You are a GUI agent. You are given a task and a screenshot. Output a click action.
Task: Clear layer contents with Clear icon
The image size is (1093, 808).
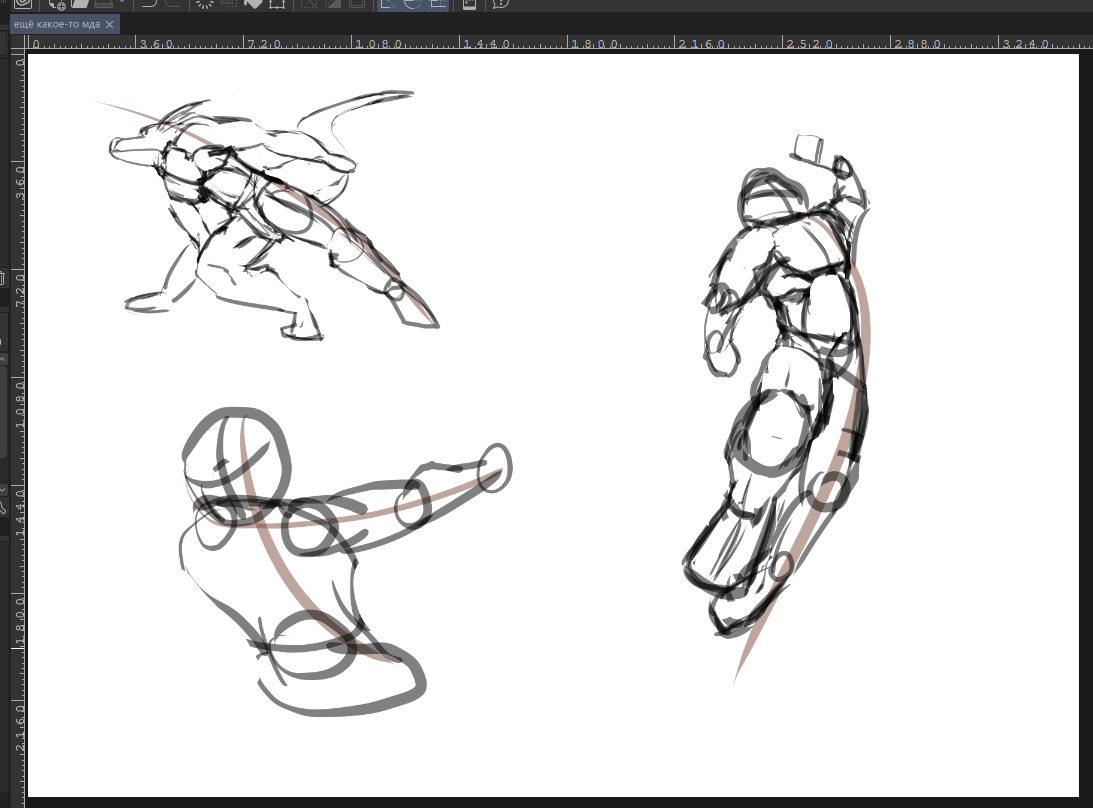[x=204, y=4]
